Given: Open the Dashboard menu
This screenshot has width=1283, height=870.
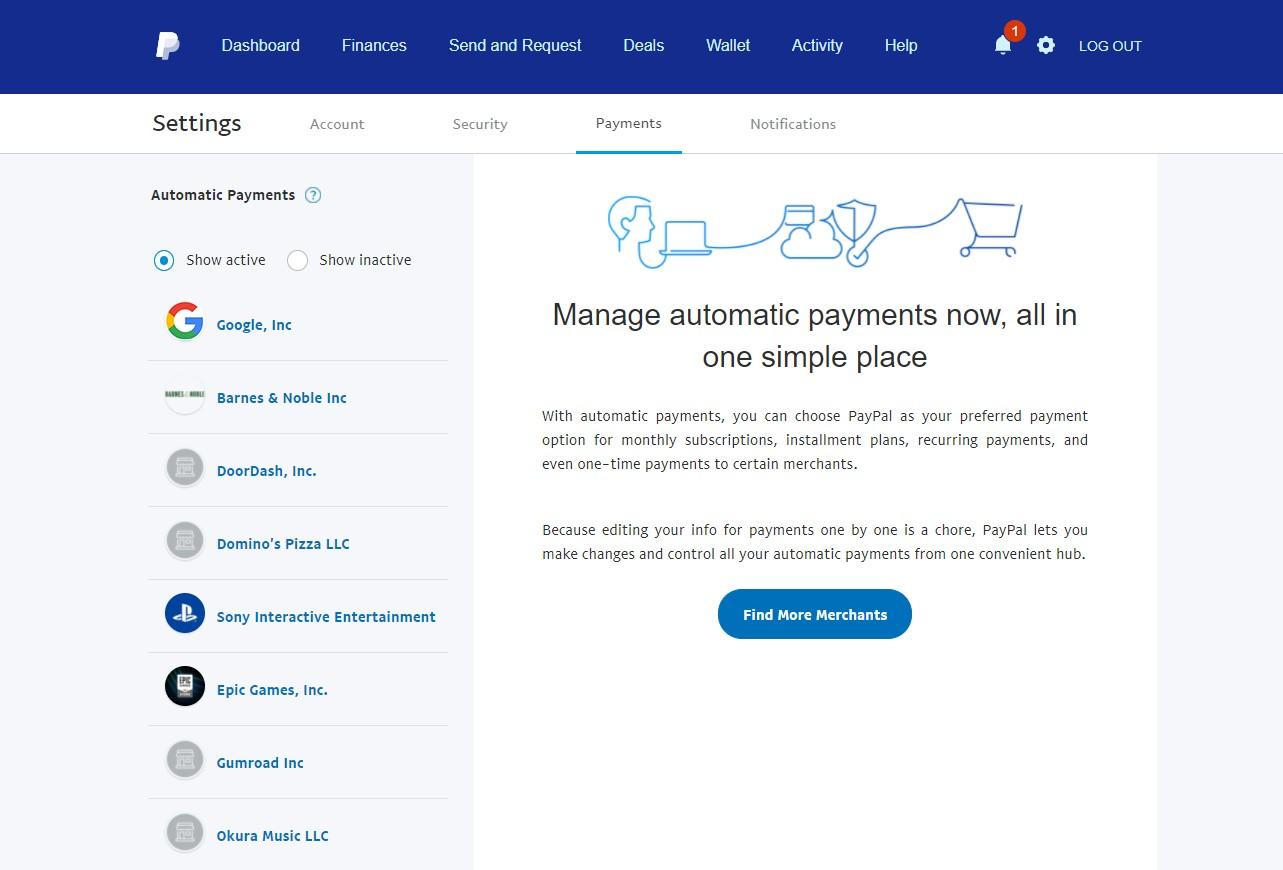Looking at the screenshot, I should click(261, 45).
